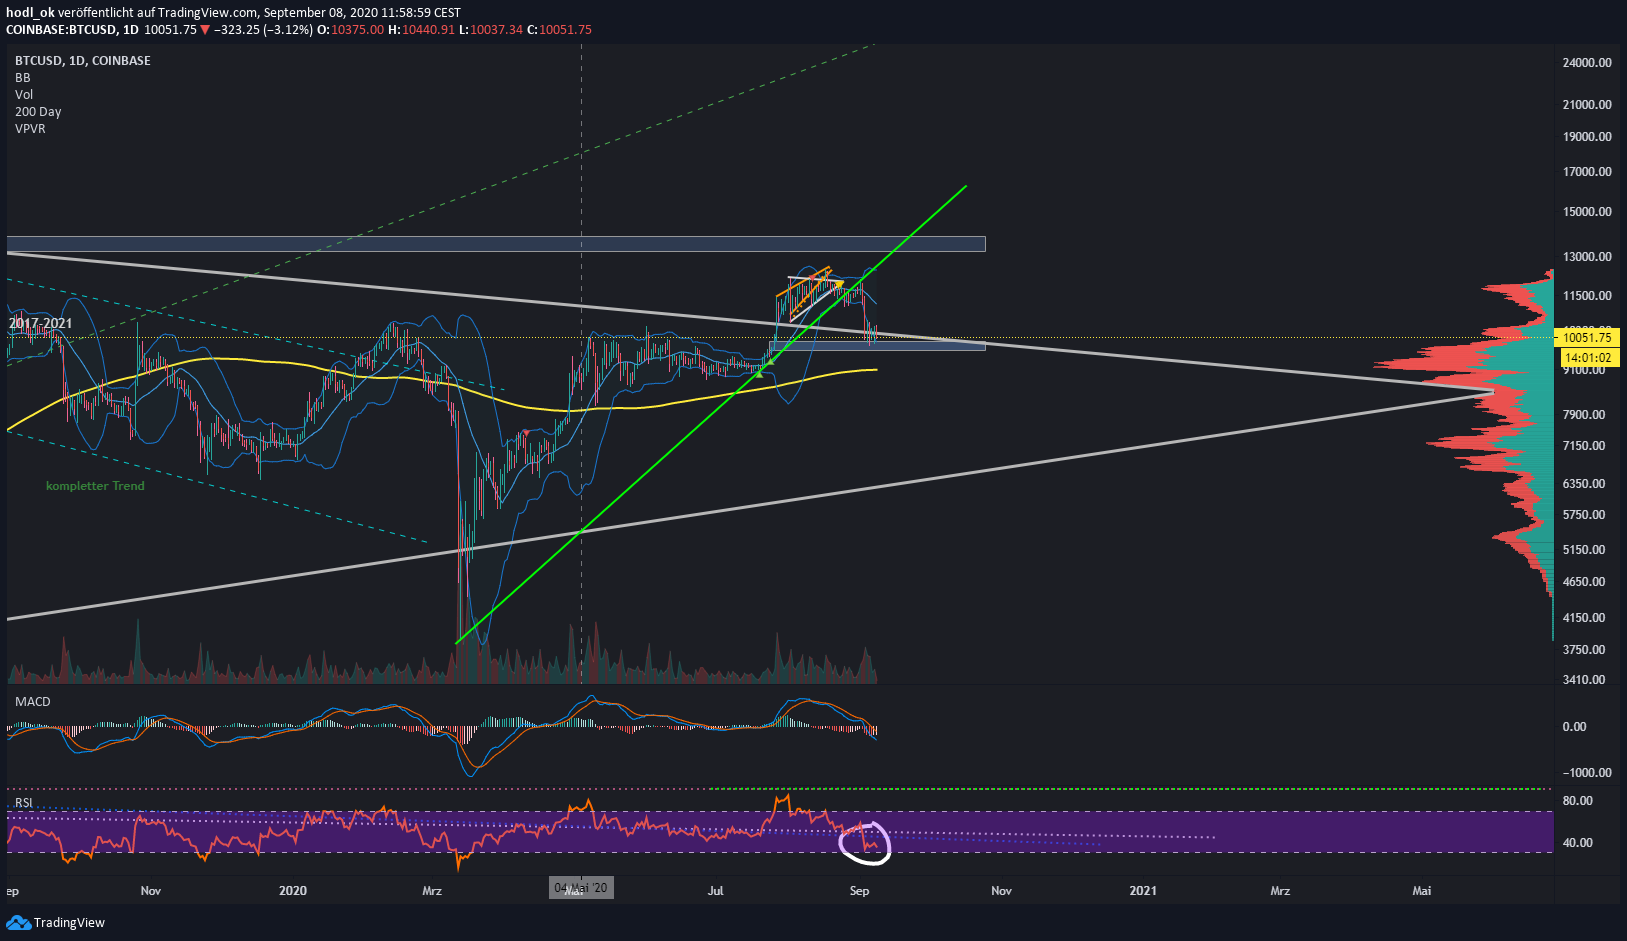Click the red down-triangle price change indicator
Viewport: 1627px width, 941px height.
click(205, 30)
